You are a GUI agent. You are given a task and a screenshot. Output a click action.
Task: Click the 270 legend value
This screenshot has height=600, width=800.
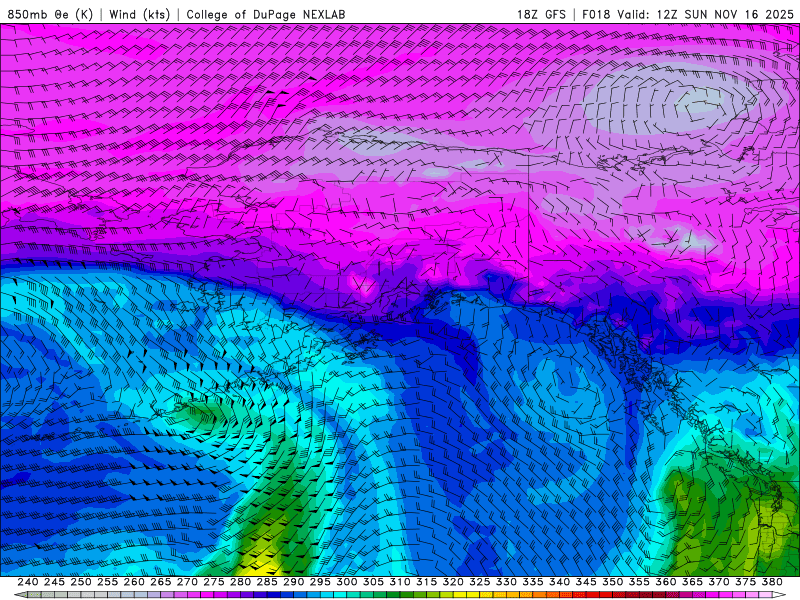pos(187,582)
